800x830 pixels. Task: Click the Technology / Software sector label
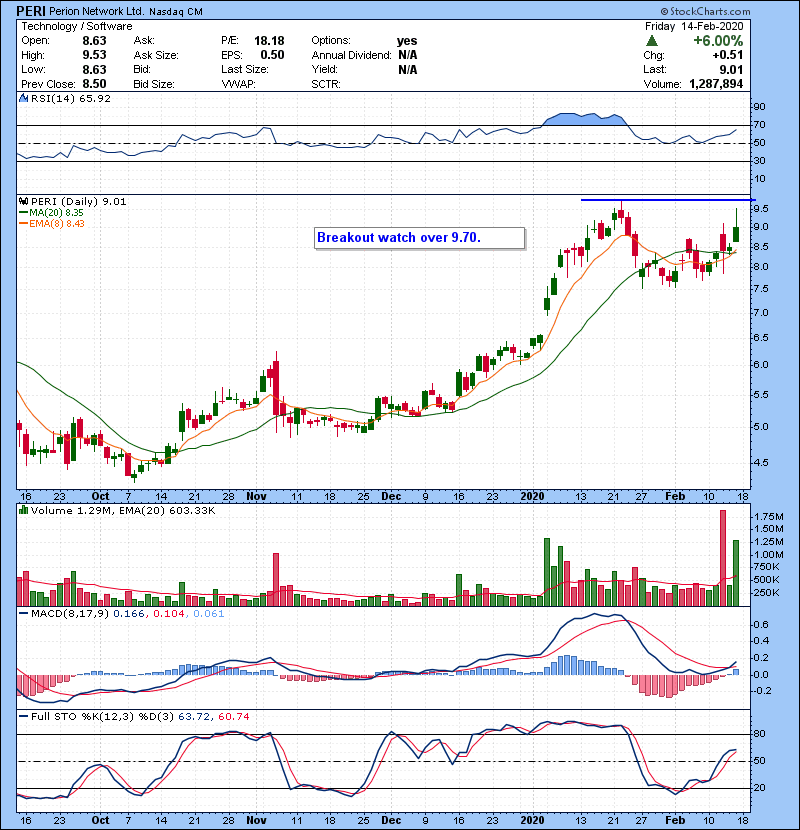click(x=77, y=26)
